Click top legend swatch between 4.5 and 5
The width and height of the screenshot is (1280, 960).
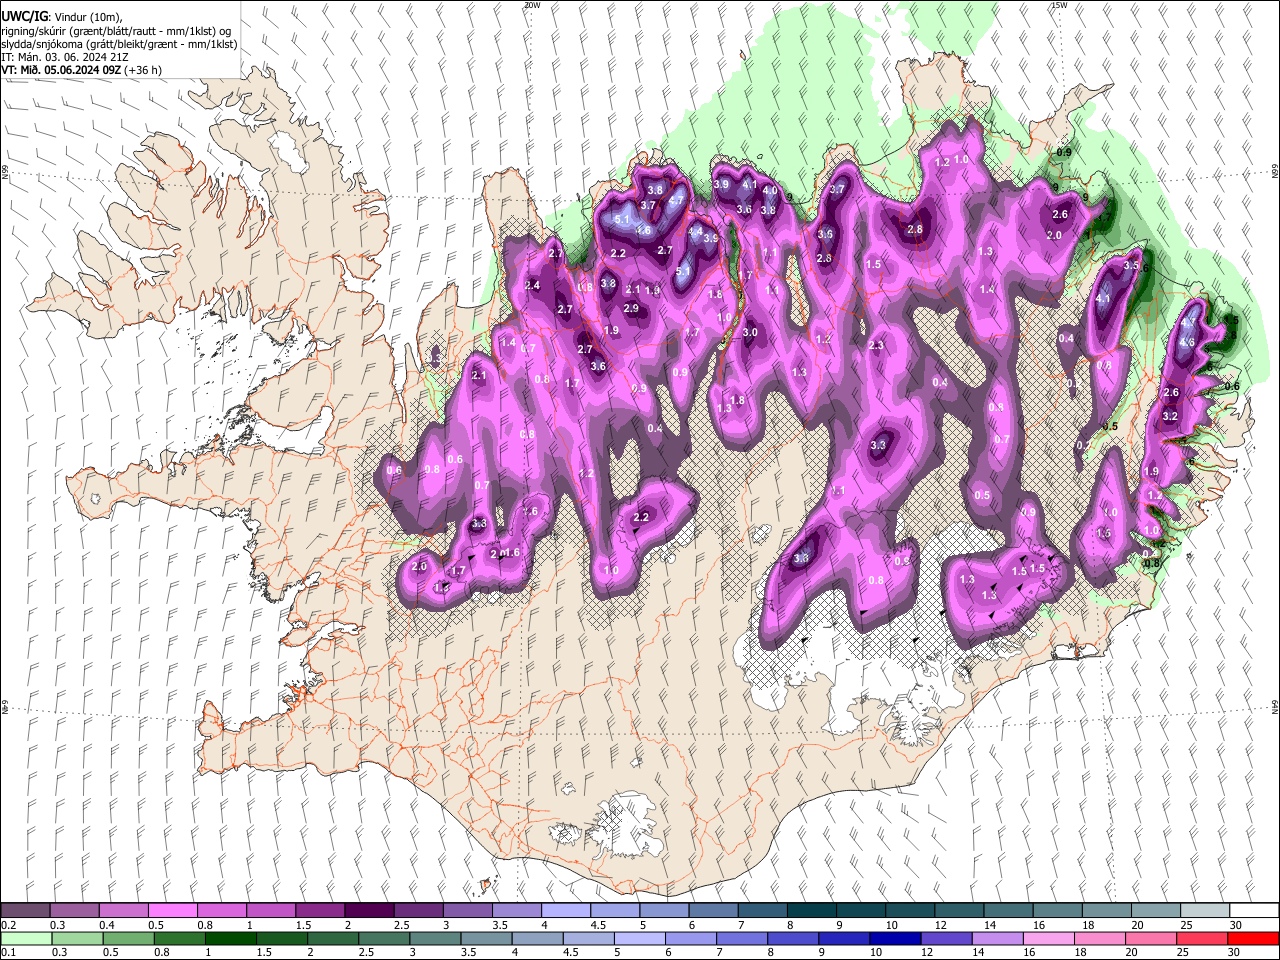(613, 911)
